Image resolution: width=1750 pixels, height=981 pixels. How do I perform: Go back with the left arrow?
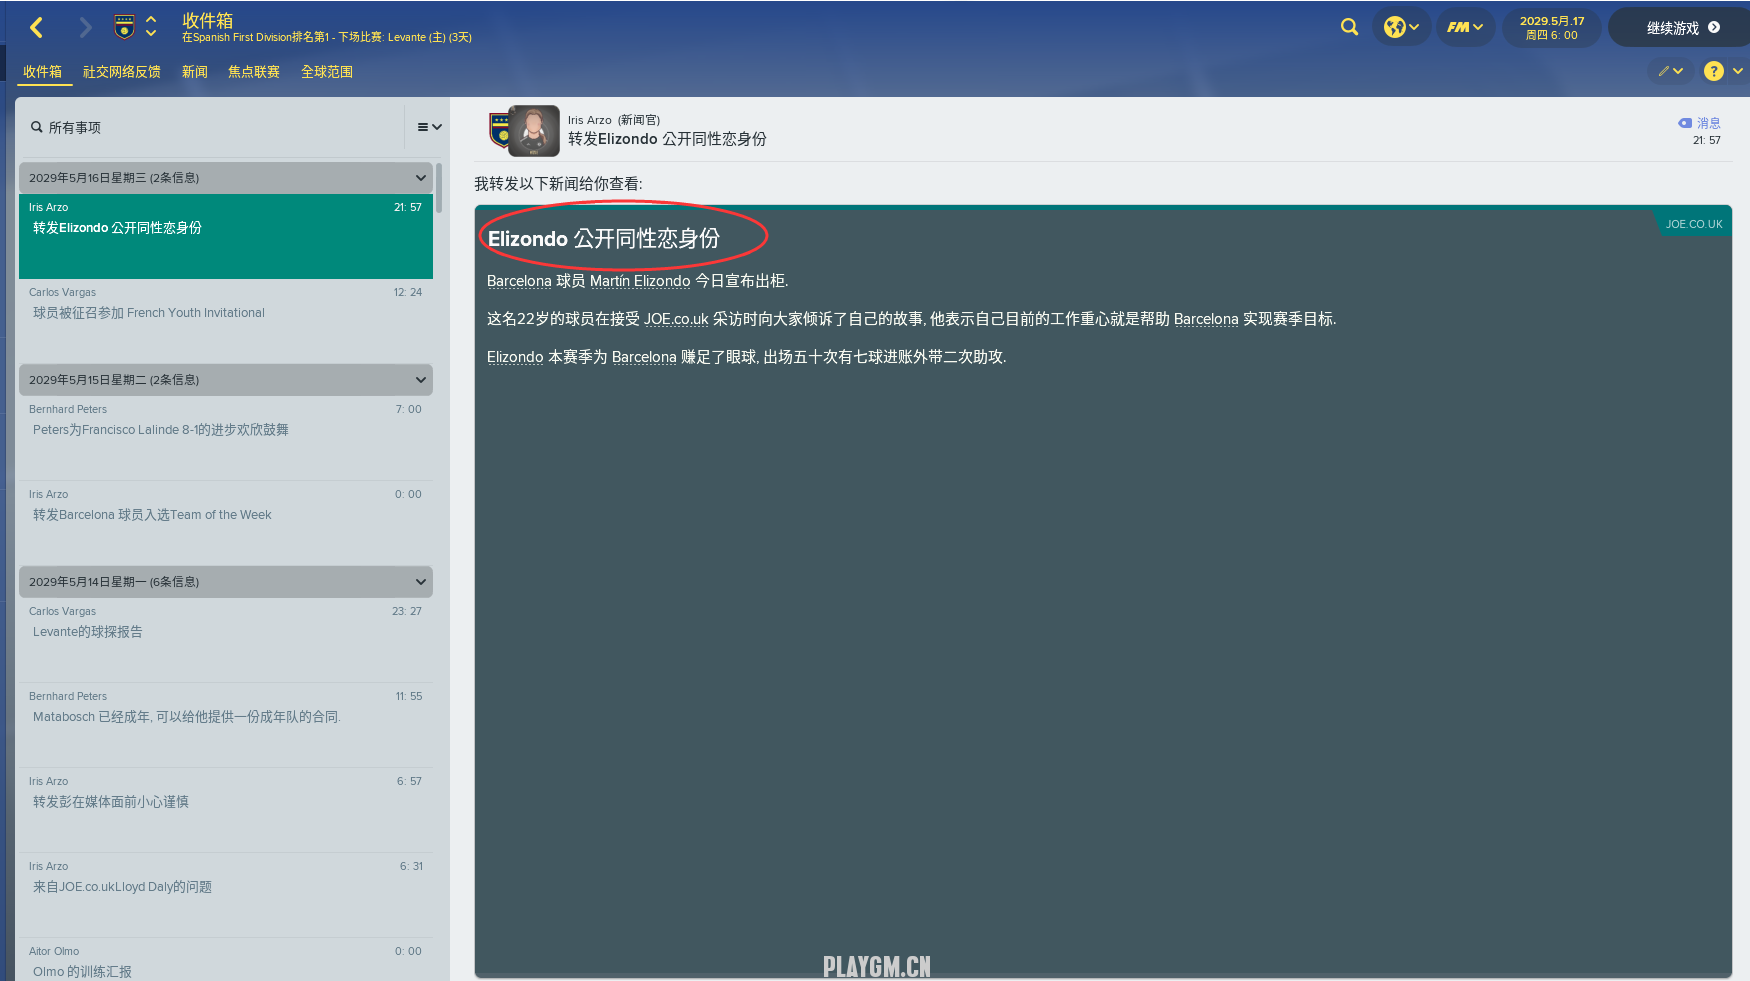tap(37, 28)
